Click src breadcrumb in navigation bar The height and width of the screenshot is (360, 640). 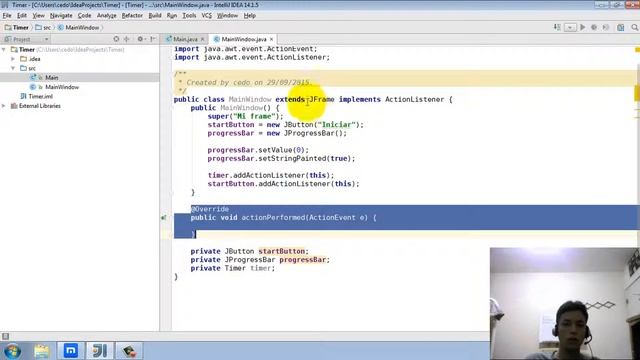[x=43, y=27]
